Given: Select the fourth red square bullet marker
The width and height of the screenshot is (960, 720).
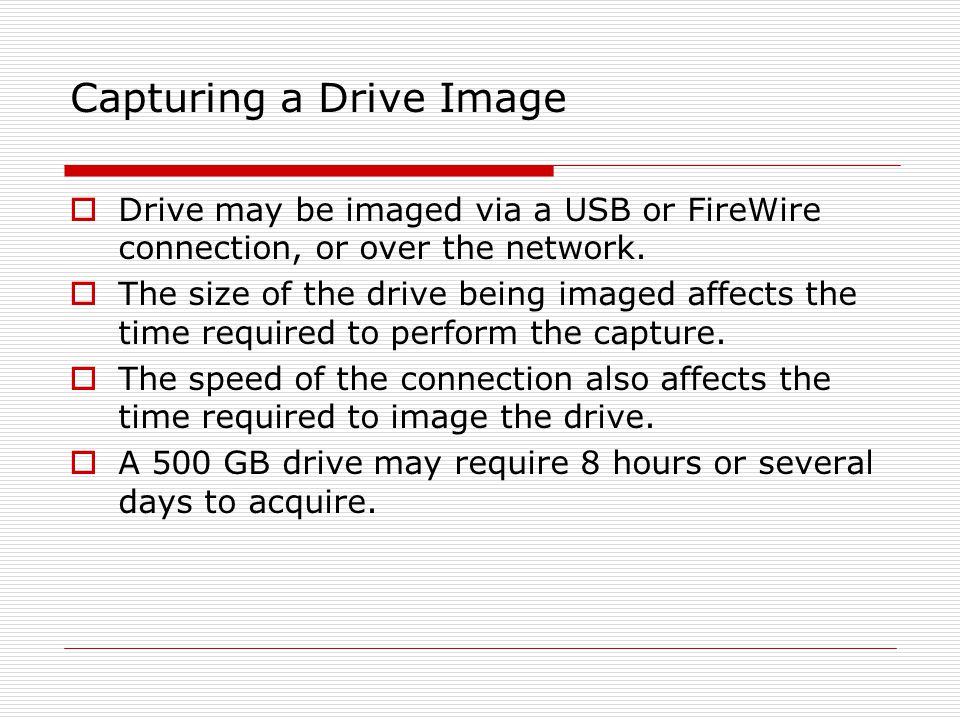Looking at the screenshot, I should (84, 463).
